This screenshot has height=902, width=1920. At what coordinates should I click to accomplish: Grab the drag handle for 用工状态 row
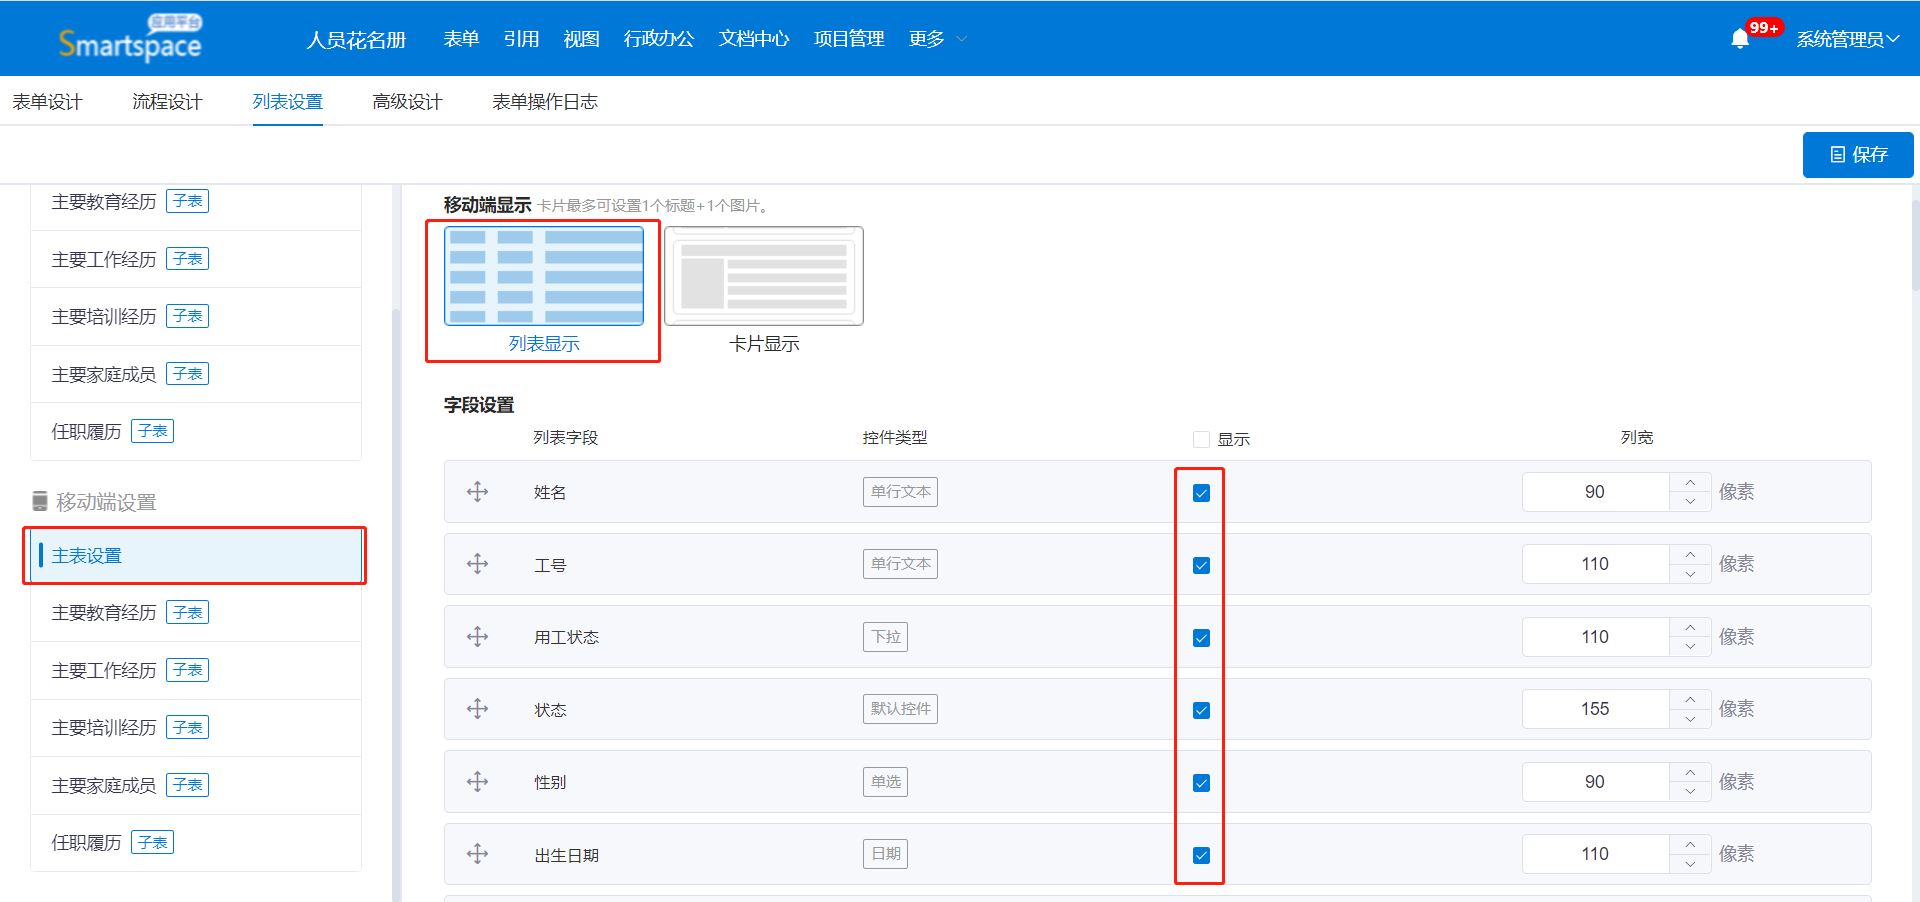coord(478,637)
